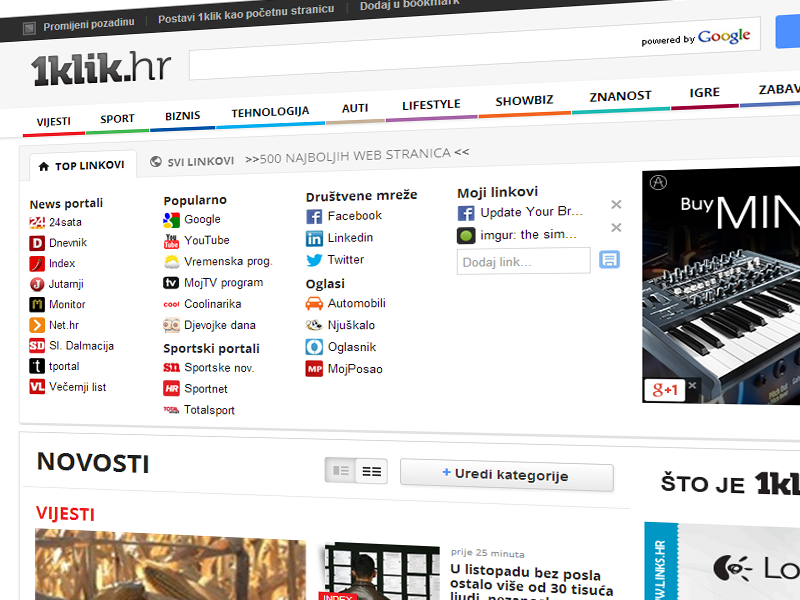Open the LIFESTYLE category

pos(432,105)
